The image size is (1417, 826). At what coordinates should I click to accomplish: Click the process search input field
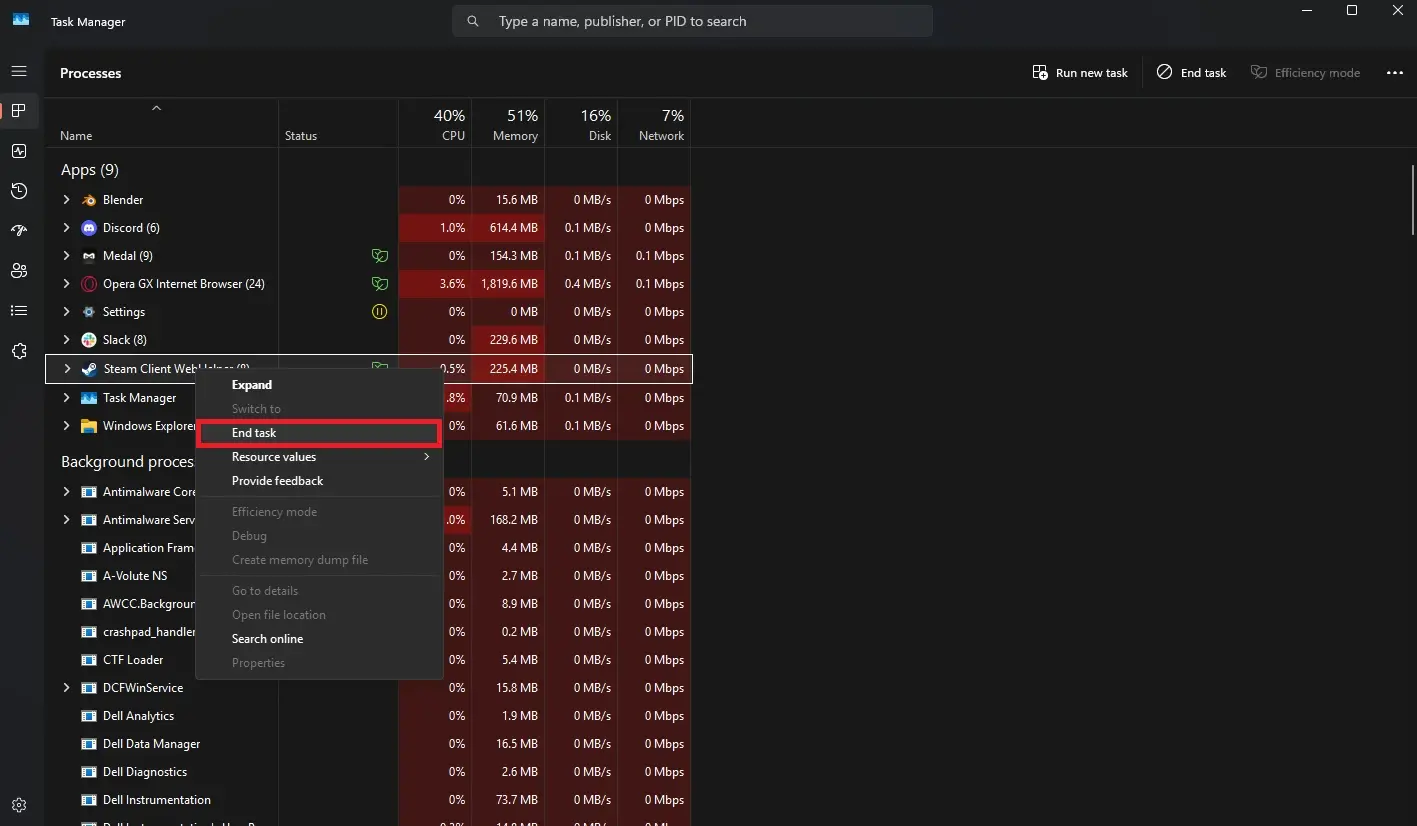700,21
